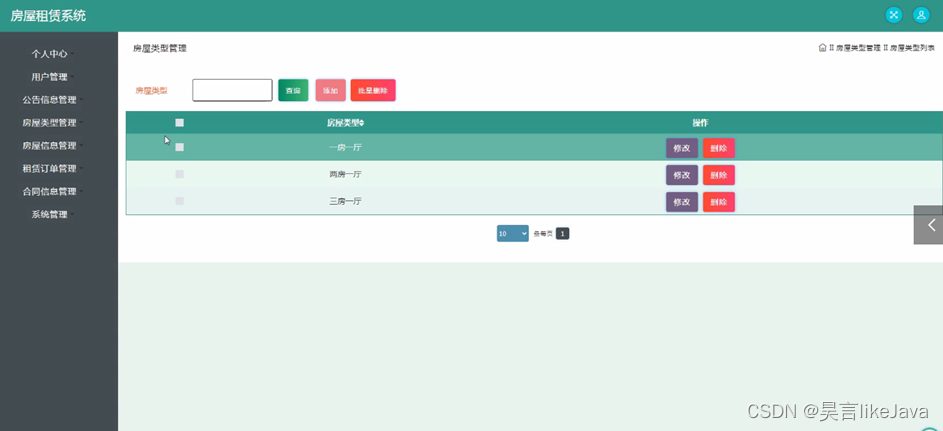Check the box for 一房一厅 row
The width and height of the screenshot is (943, 431).
pos(179,147)
